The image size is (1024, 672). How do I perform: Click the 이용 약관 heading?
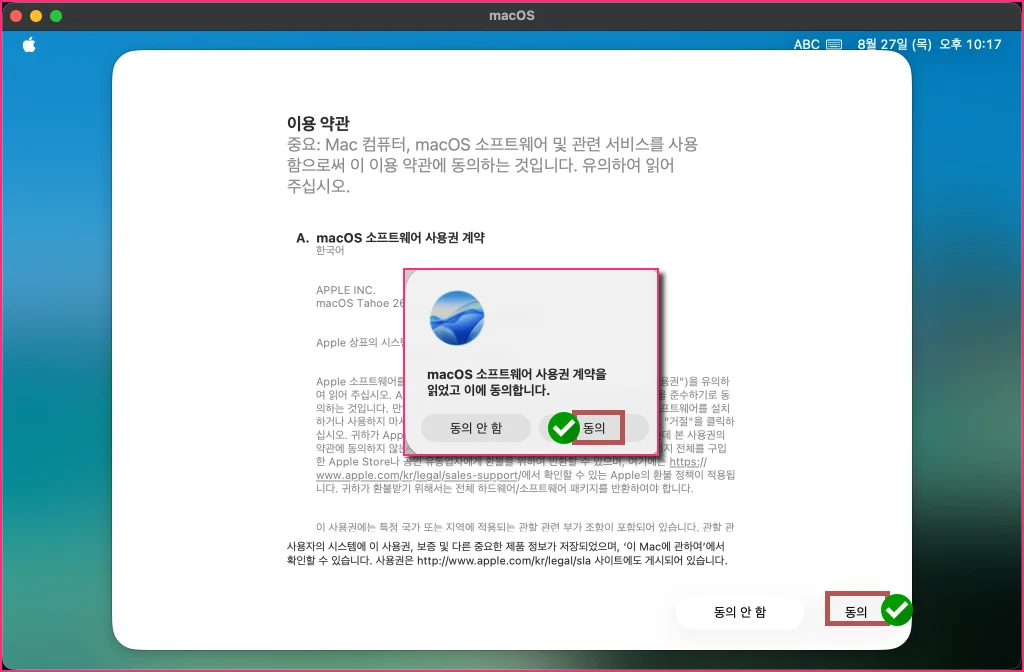click(318, 123)
